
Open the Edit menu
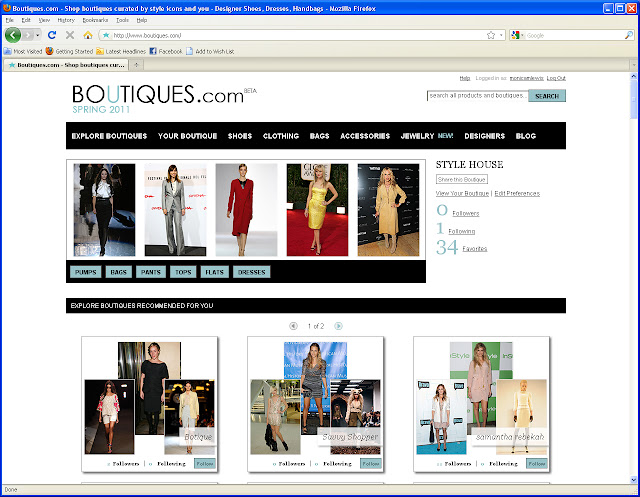coord(26,20)
